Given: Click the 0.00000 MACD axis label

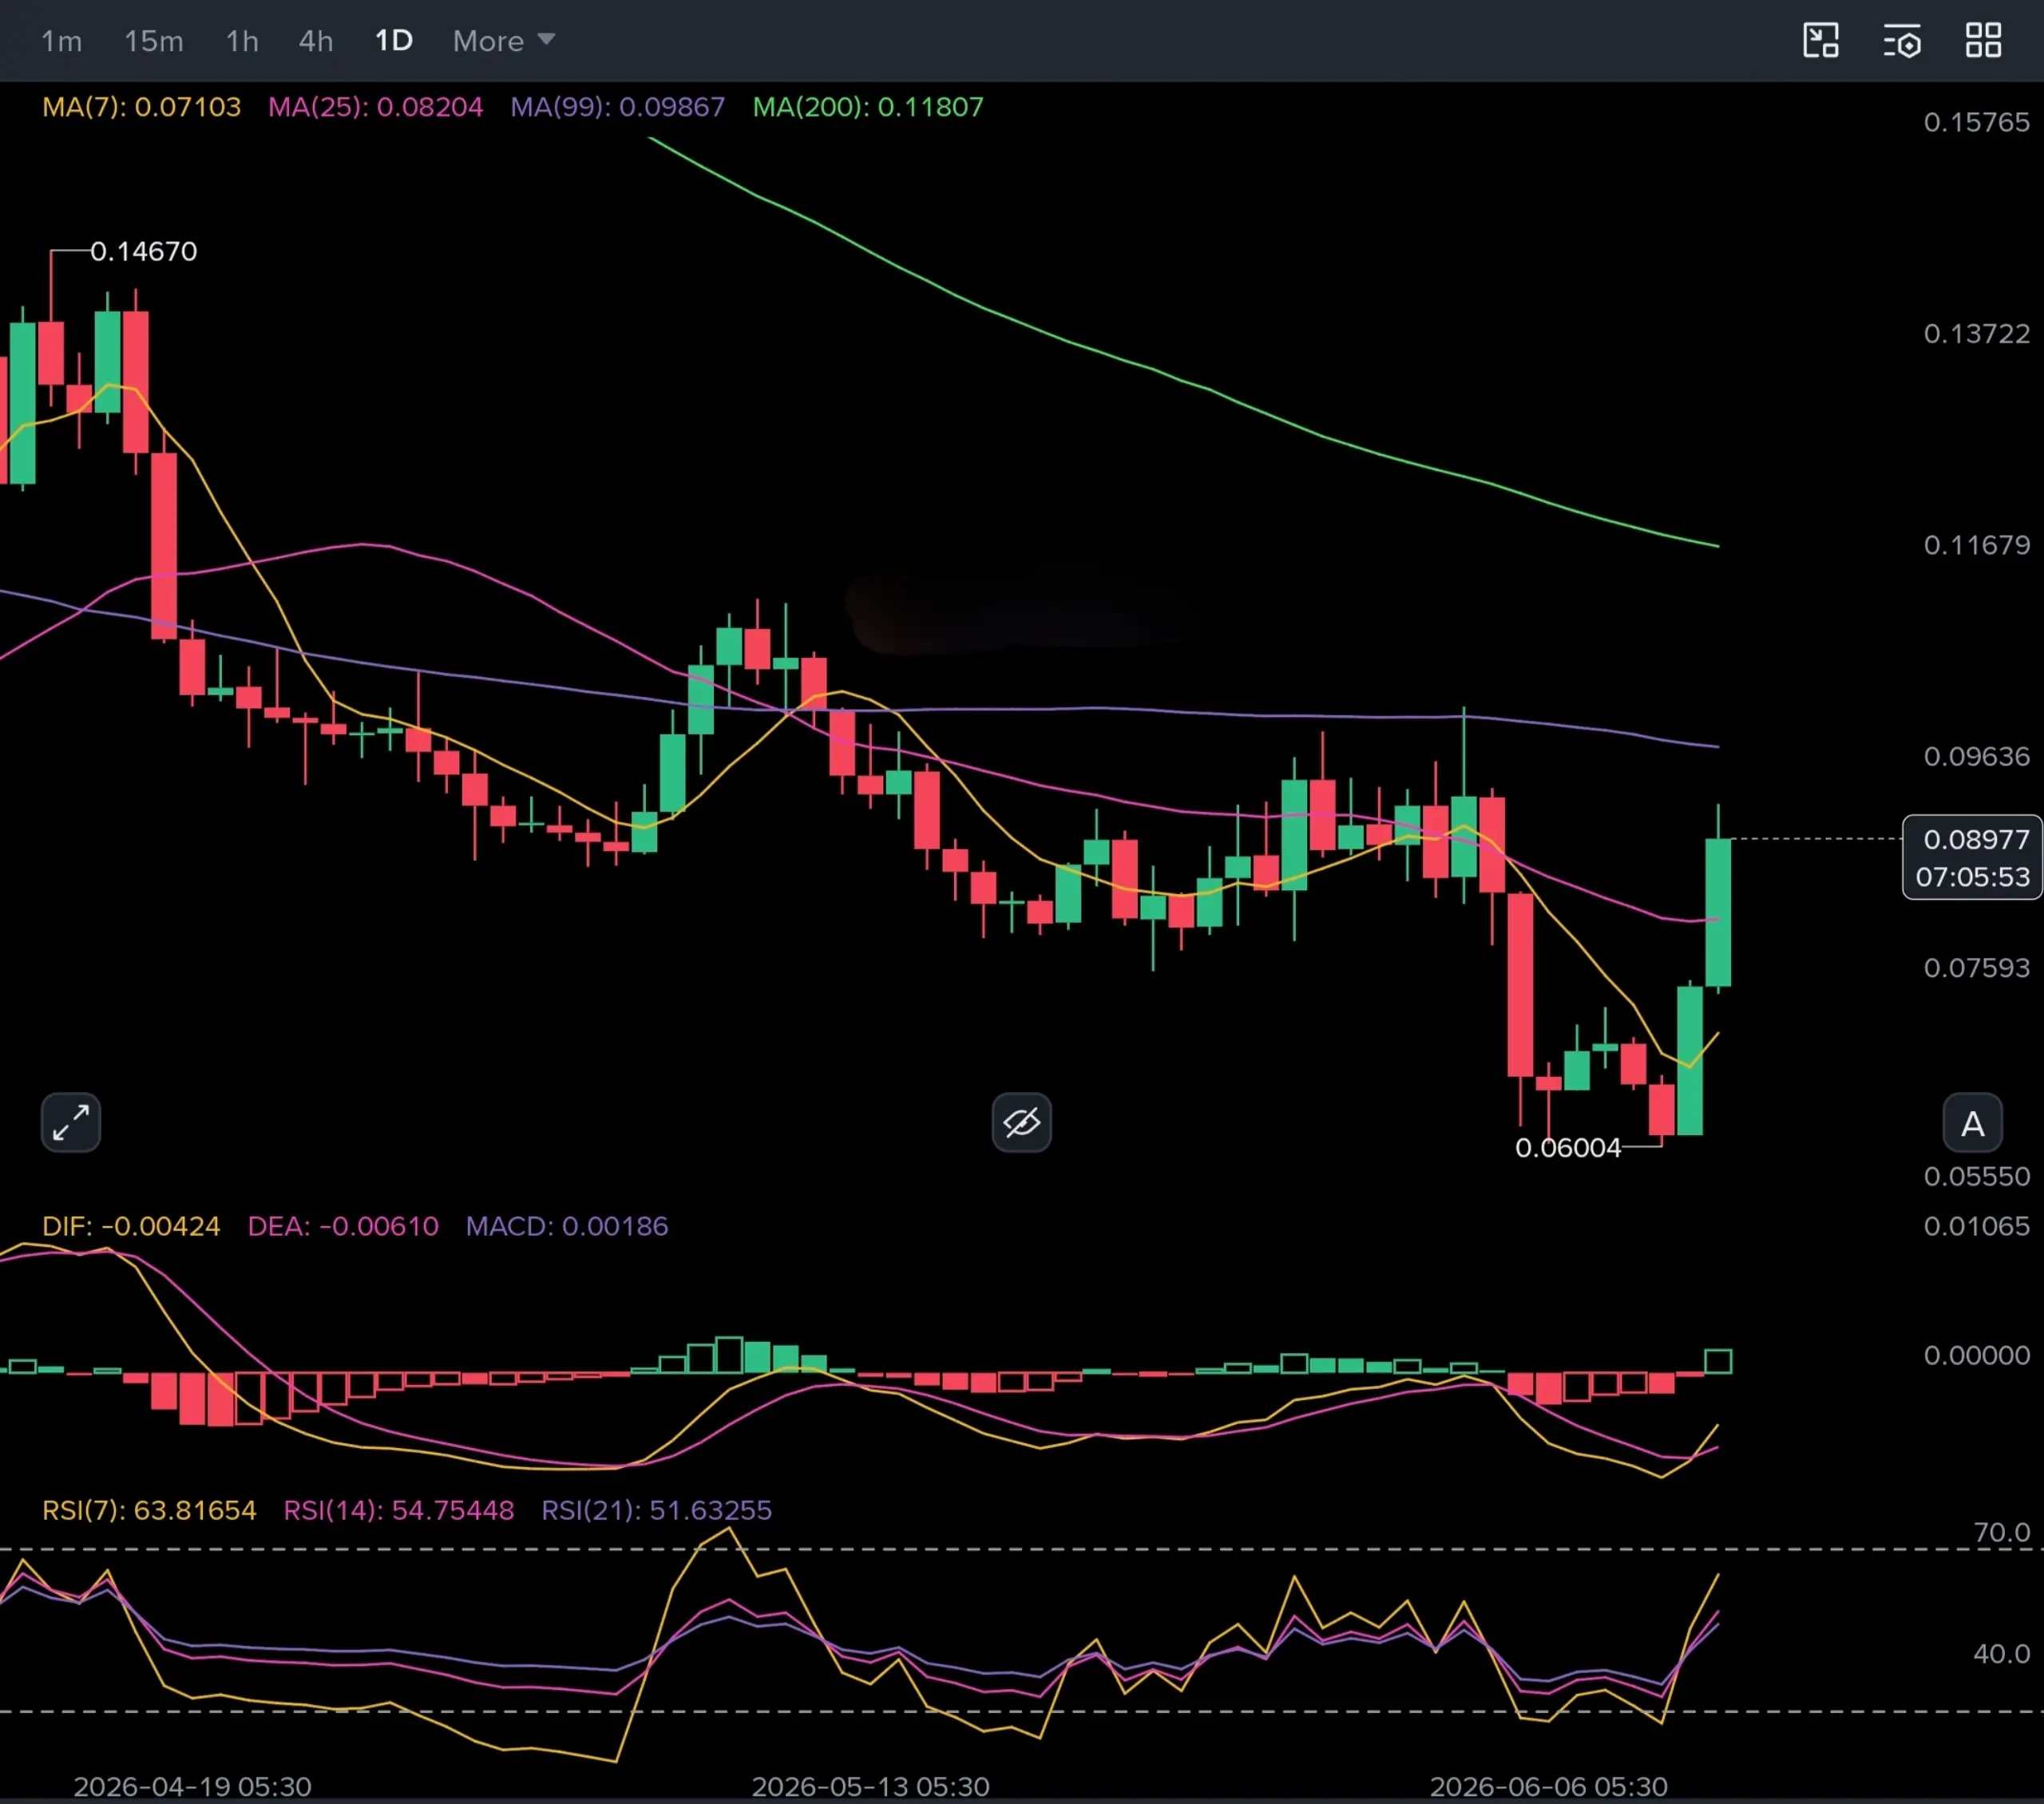Looking at the screenshot, I should (1976, 1355).
